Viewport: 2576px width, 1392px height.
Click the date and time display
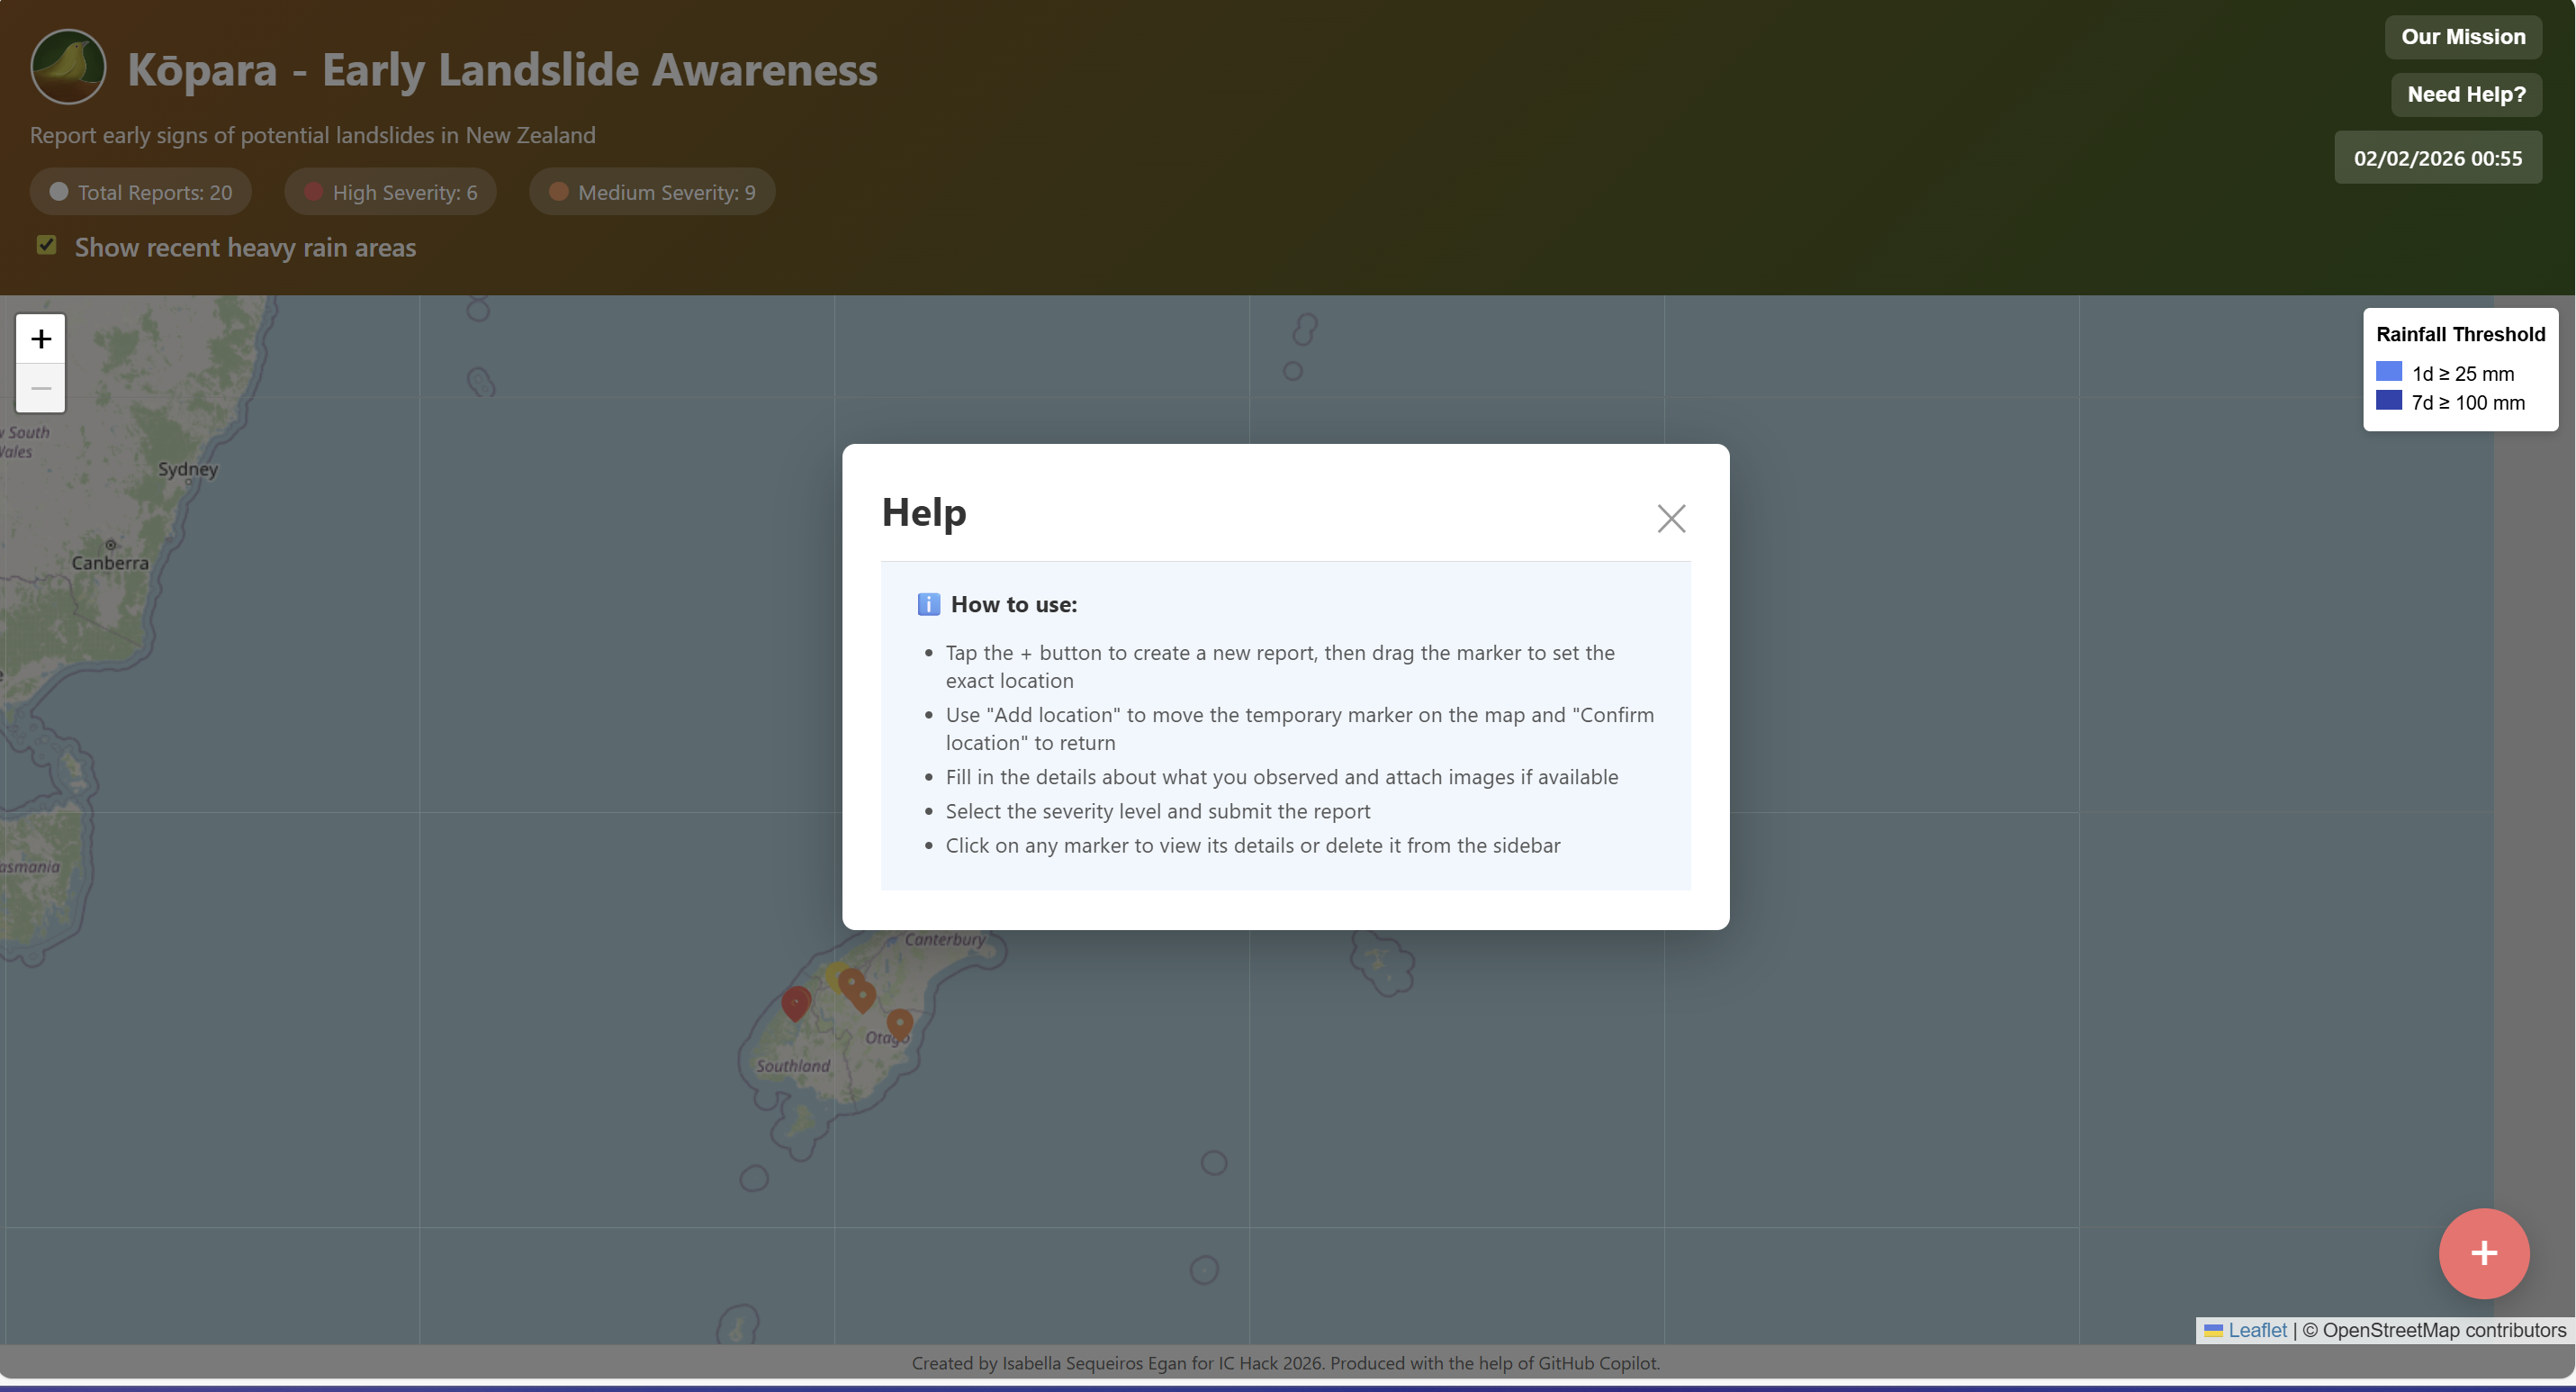[x=2437, y=158]
